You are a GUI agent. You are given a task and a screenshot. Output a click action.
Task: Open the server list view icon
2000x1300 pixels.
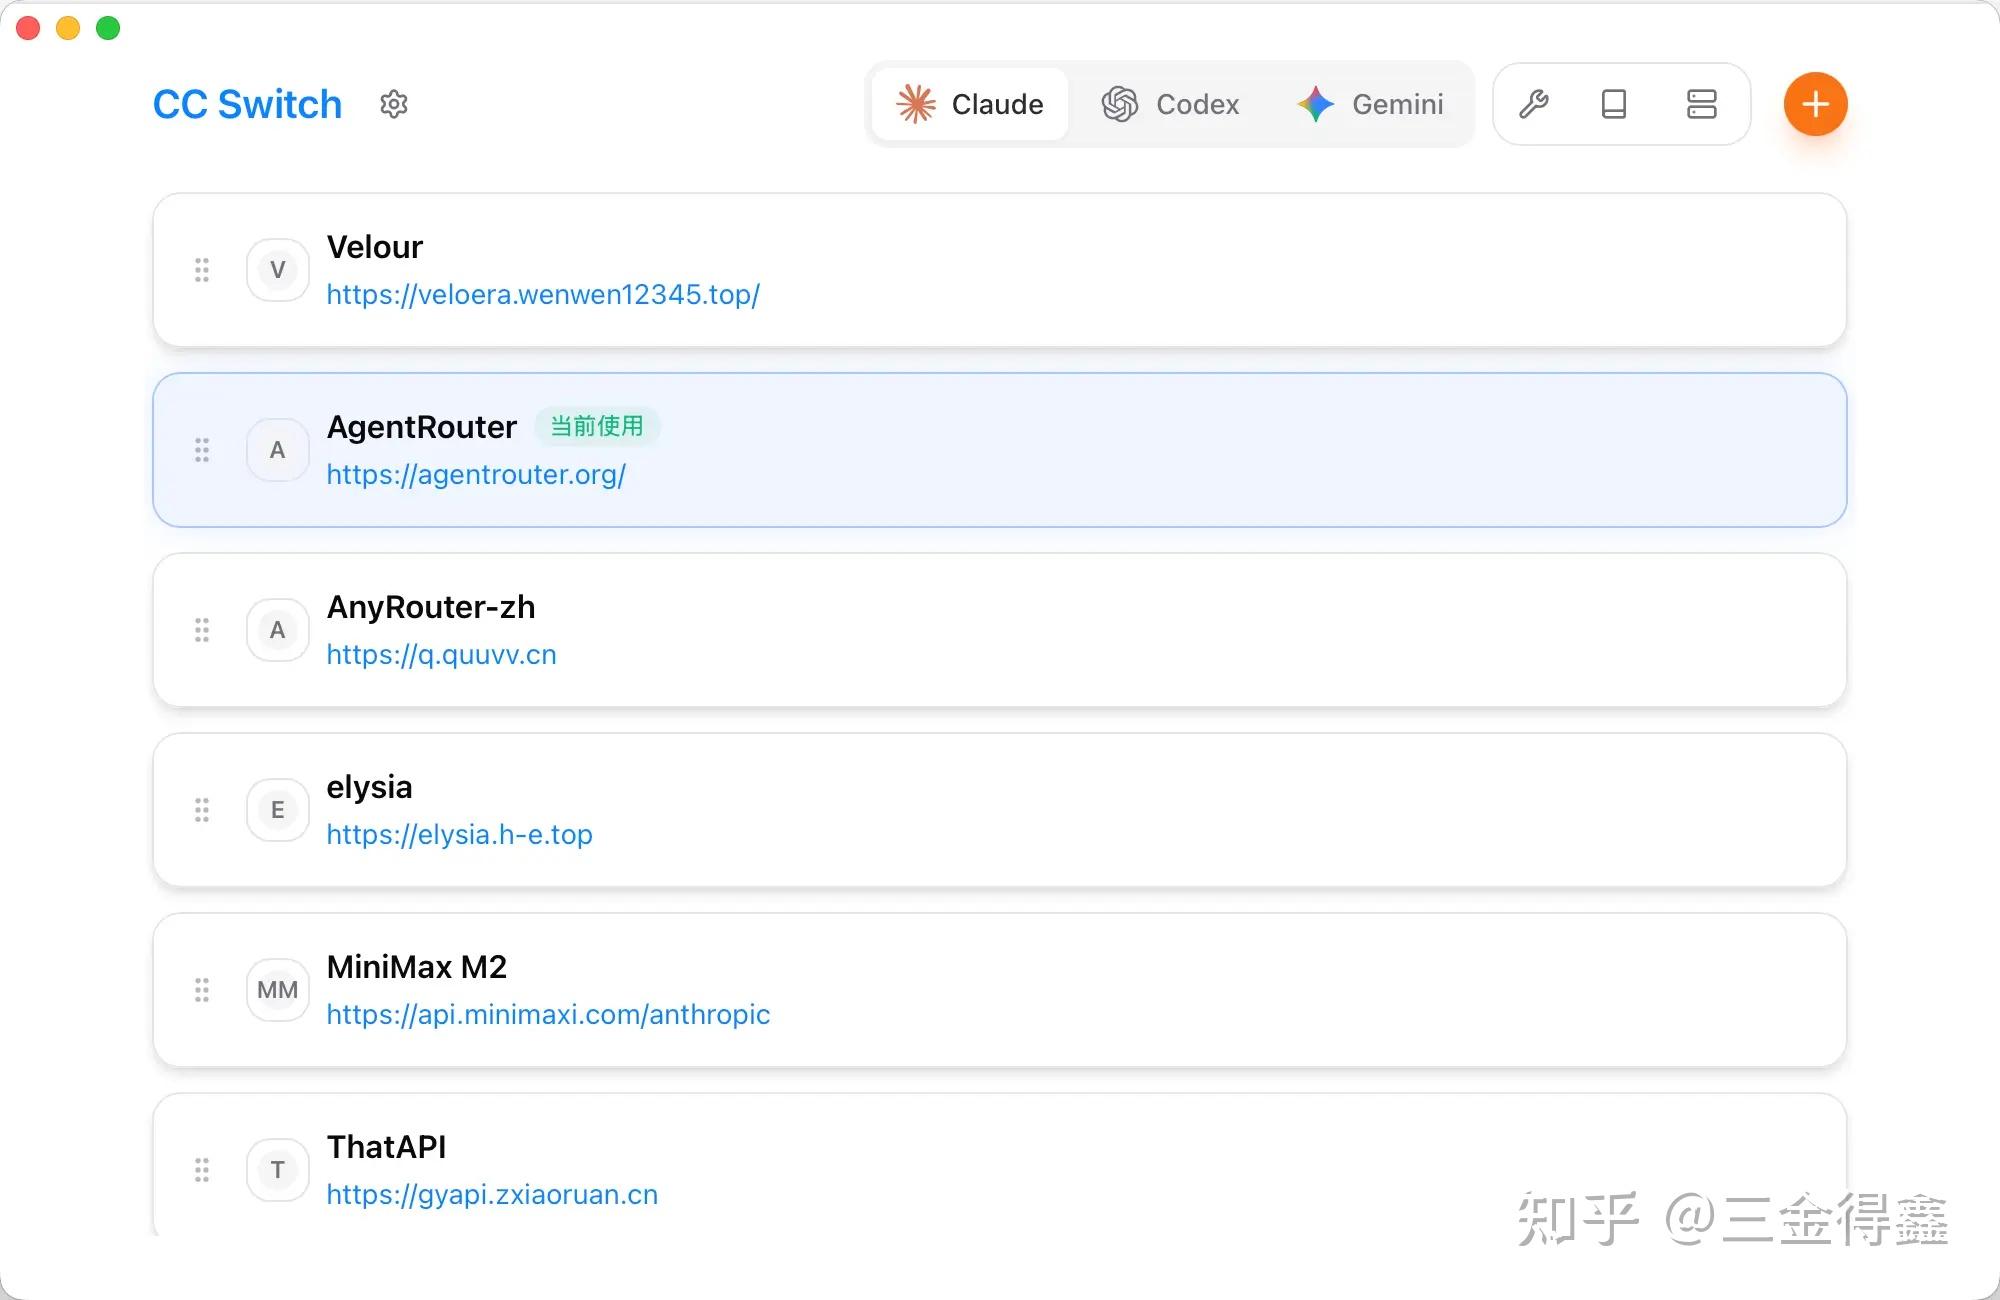coord(1701,103)
